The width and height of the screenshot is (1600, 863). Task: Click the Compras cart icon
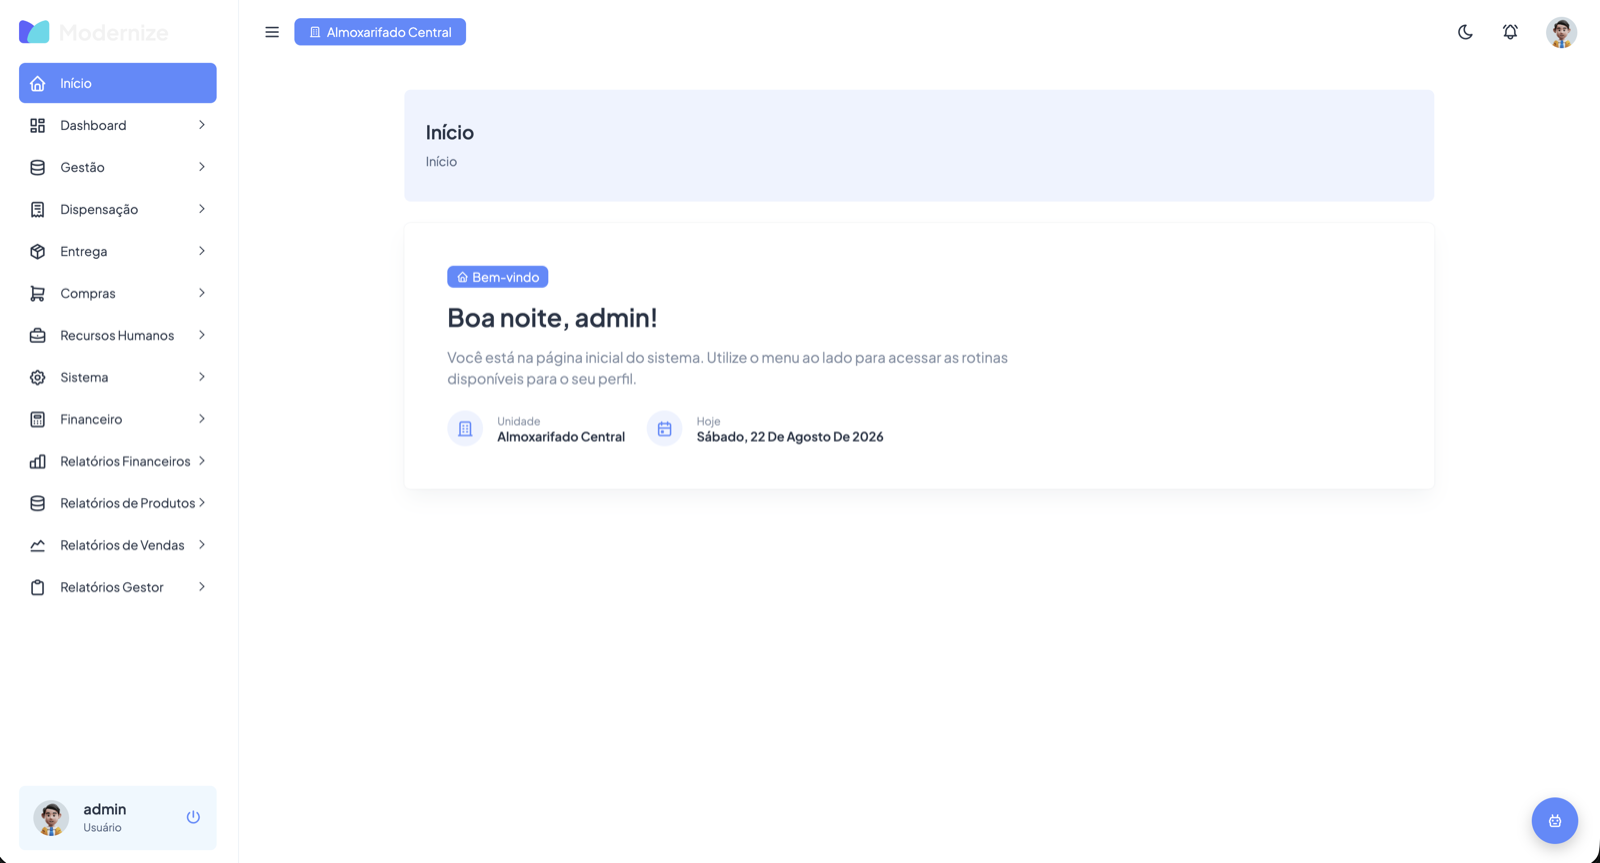tap(38, 293)
